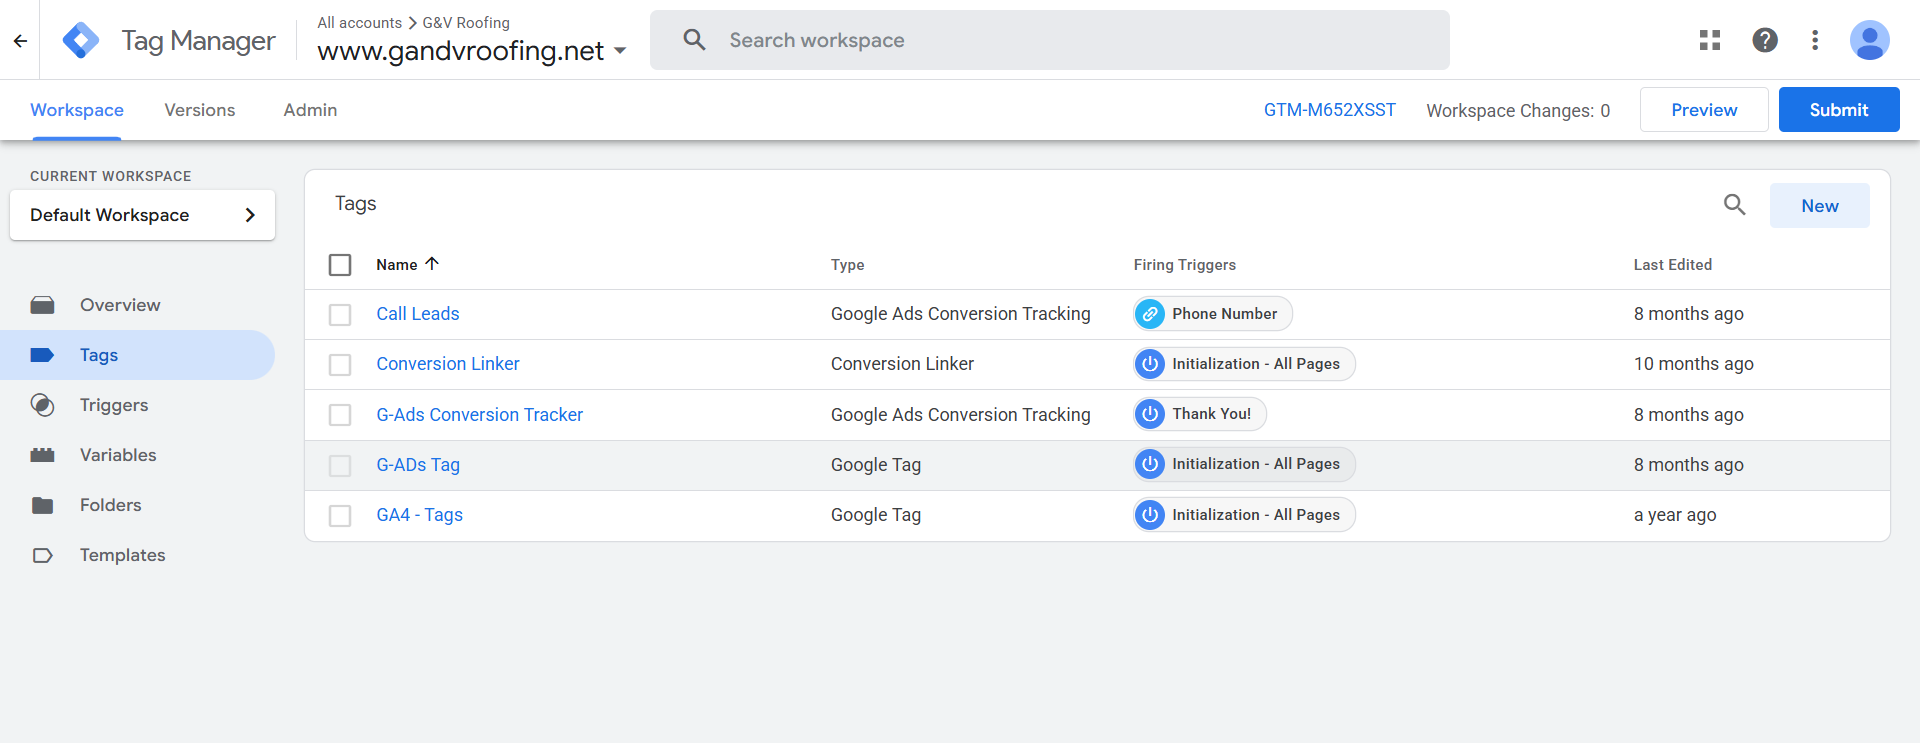Click the Tag Manager logo icon

pos(81,40)
